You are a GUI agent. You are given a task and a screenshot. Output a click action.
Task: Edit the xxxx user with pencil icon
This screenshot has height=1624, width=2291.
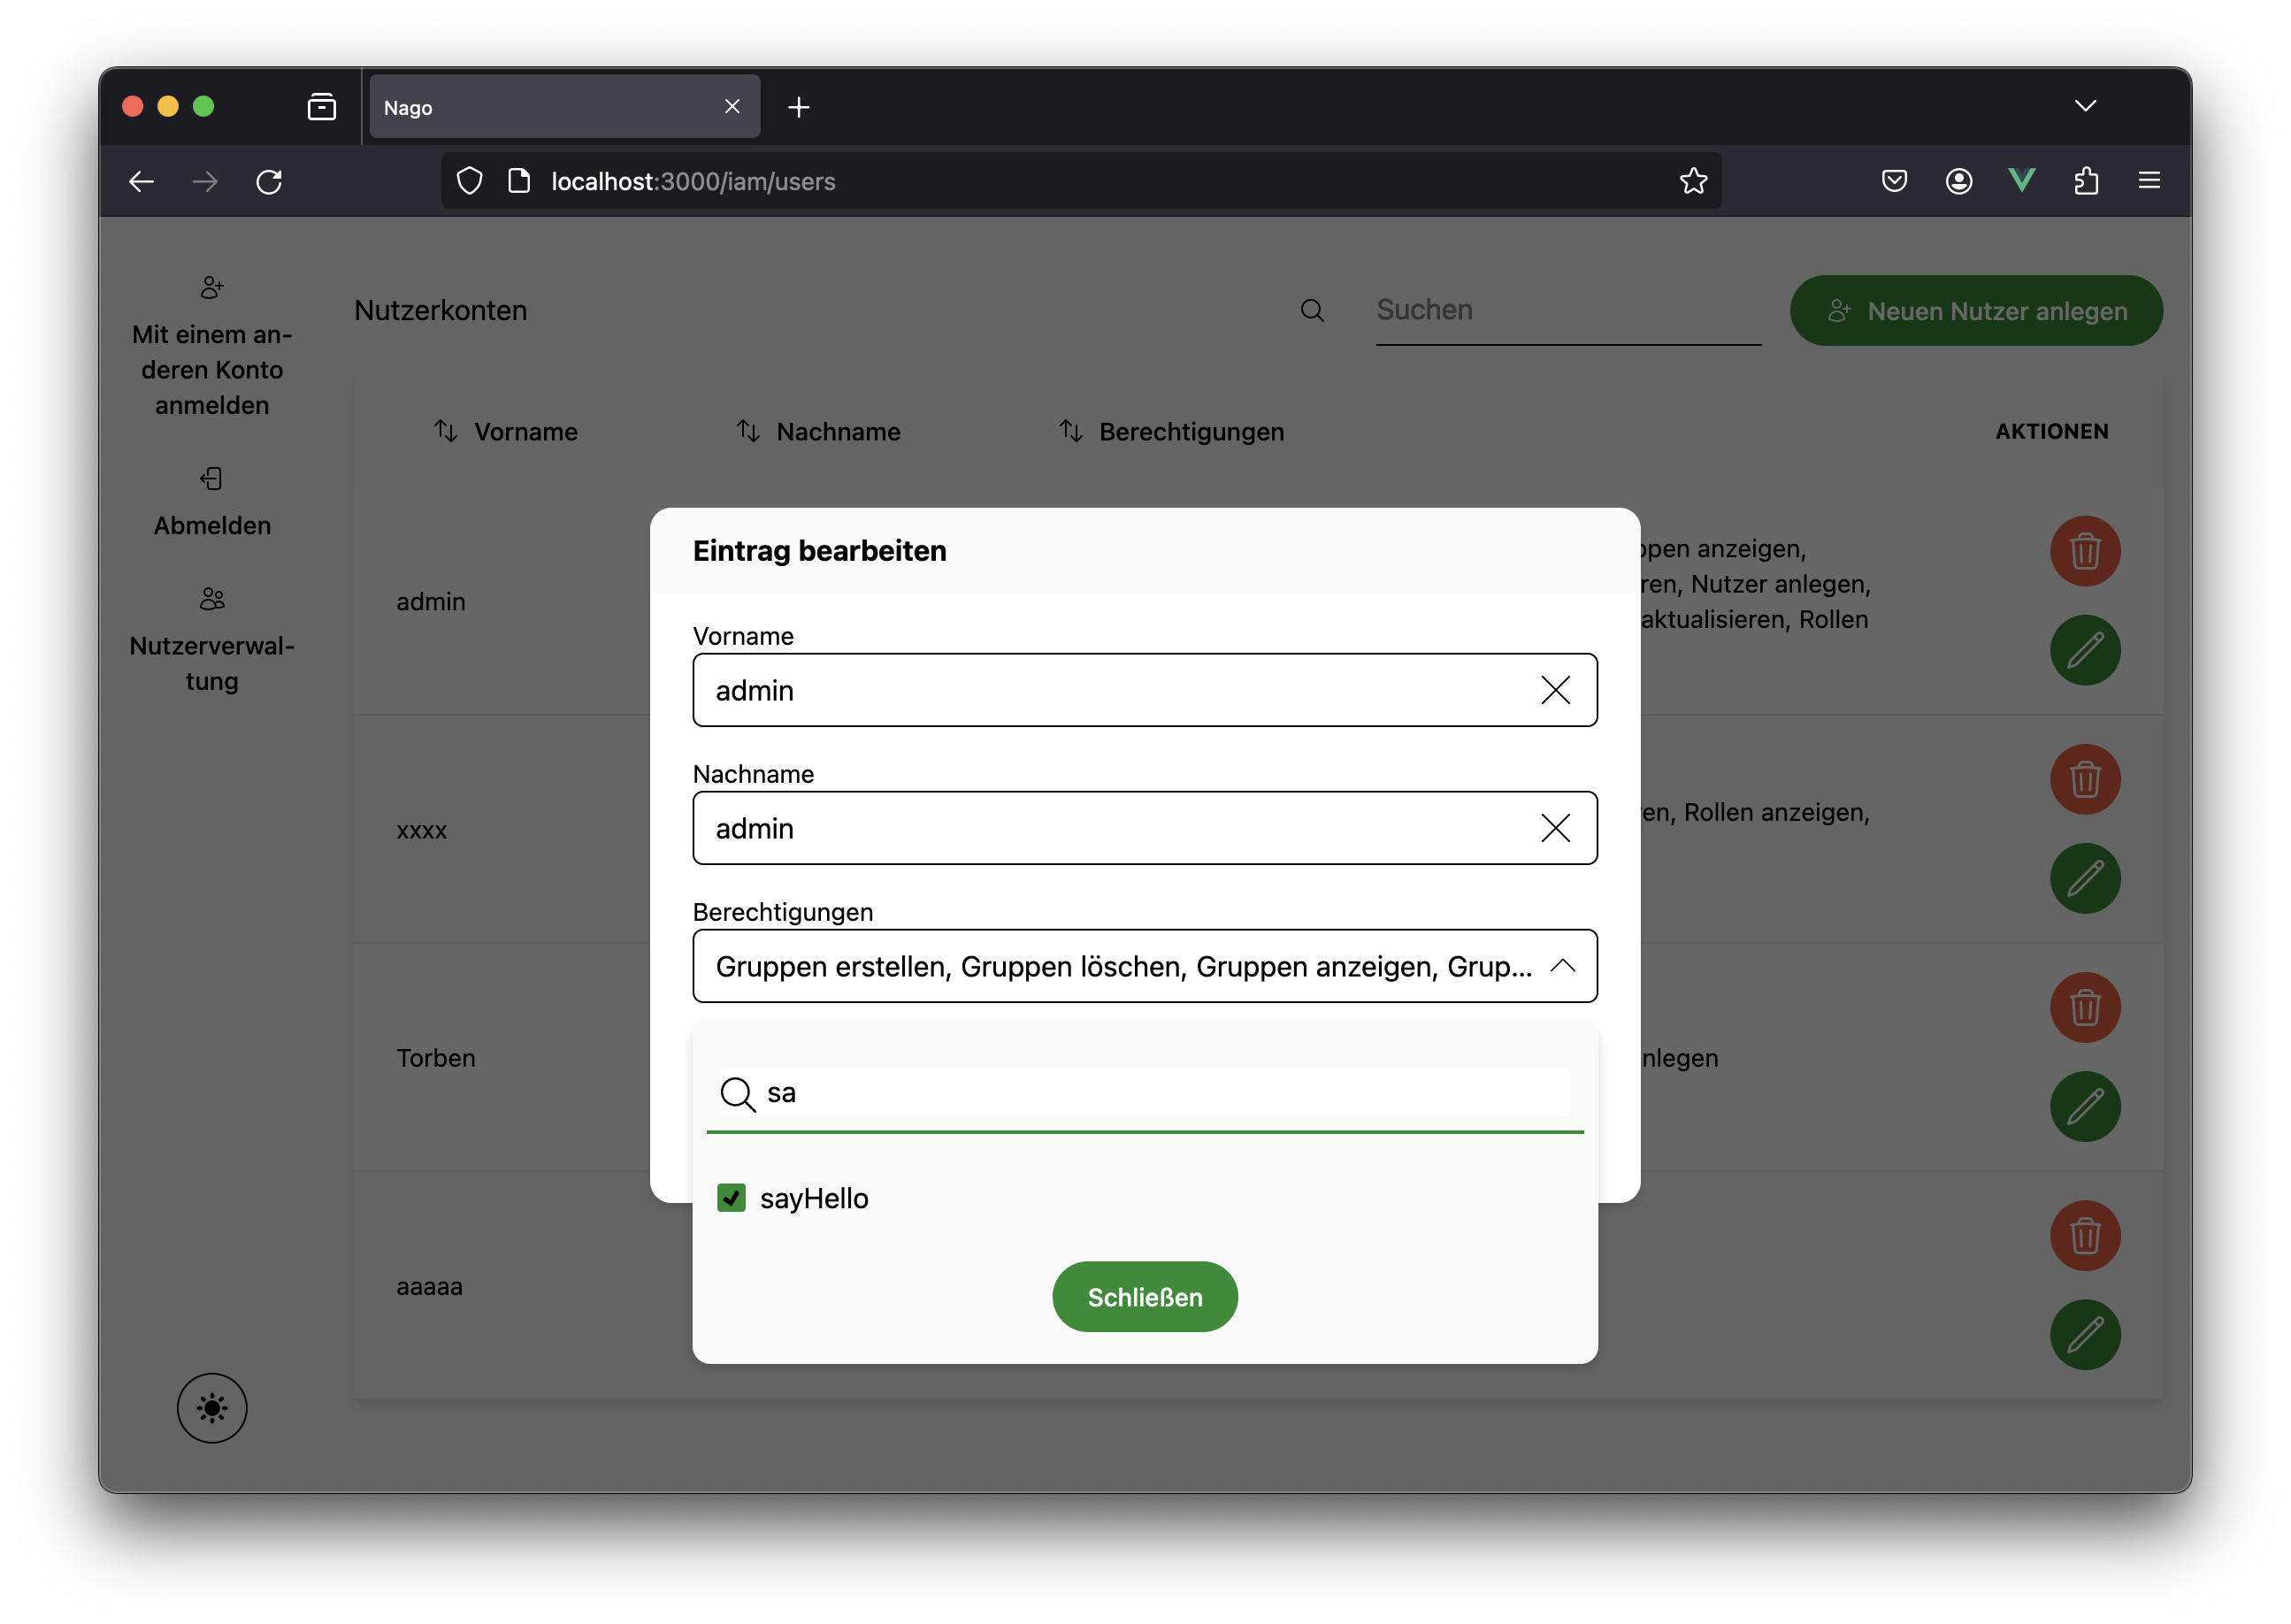point(2084,878)
